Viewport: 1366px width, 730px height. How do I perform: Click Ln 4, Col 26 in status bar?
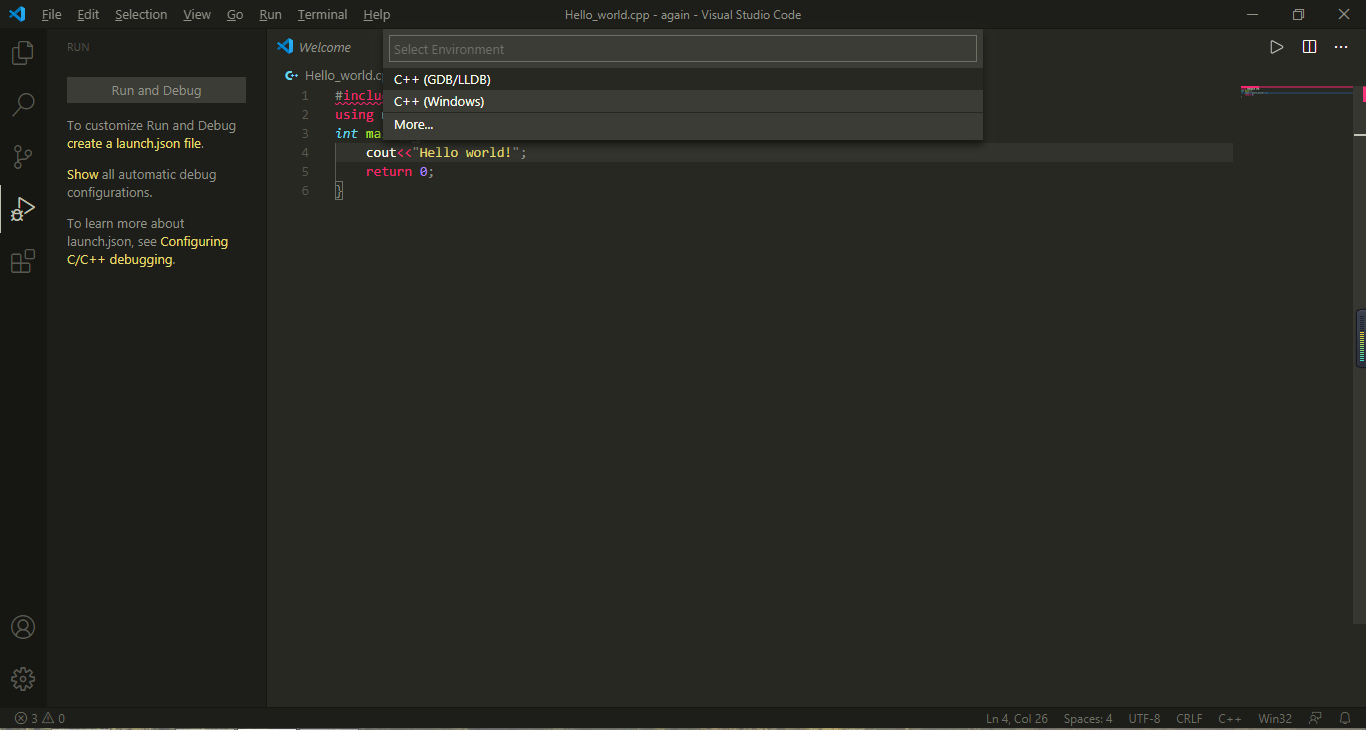click(1017, 718)
